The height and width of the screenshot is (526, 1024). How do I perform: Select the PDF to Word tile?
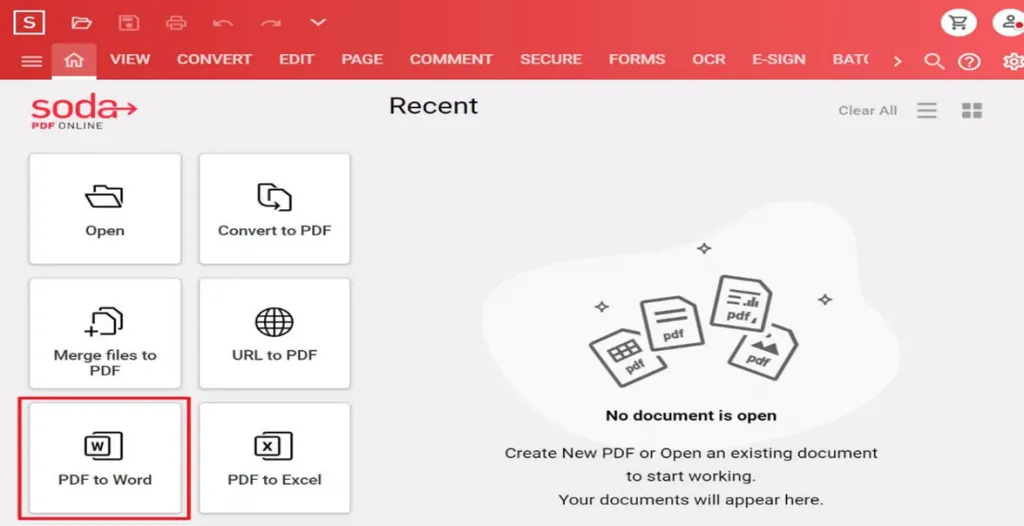pos(104,458)
